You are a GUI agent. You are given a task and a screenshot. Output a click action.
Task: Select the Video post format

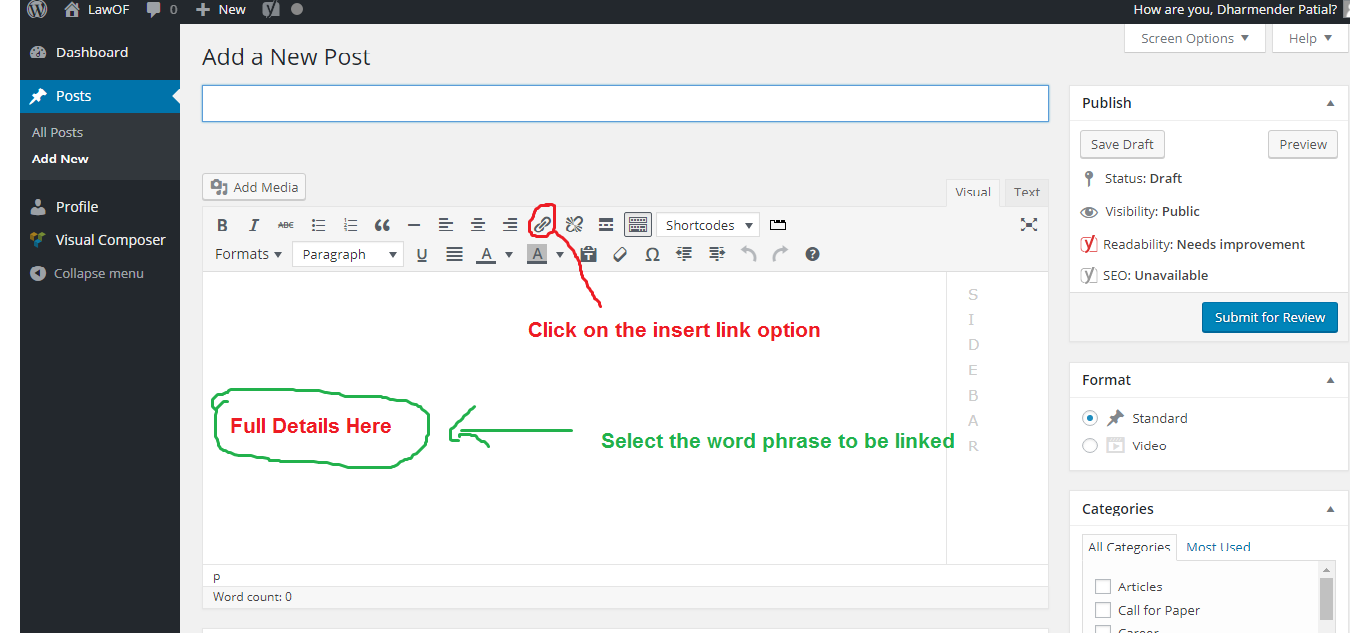(x=1090, y=446)
